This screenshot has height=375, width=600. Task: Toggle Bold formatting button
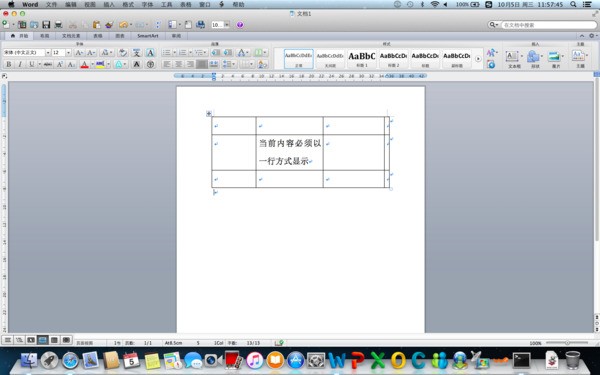8,64
